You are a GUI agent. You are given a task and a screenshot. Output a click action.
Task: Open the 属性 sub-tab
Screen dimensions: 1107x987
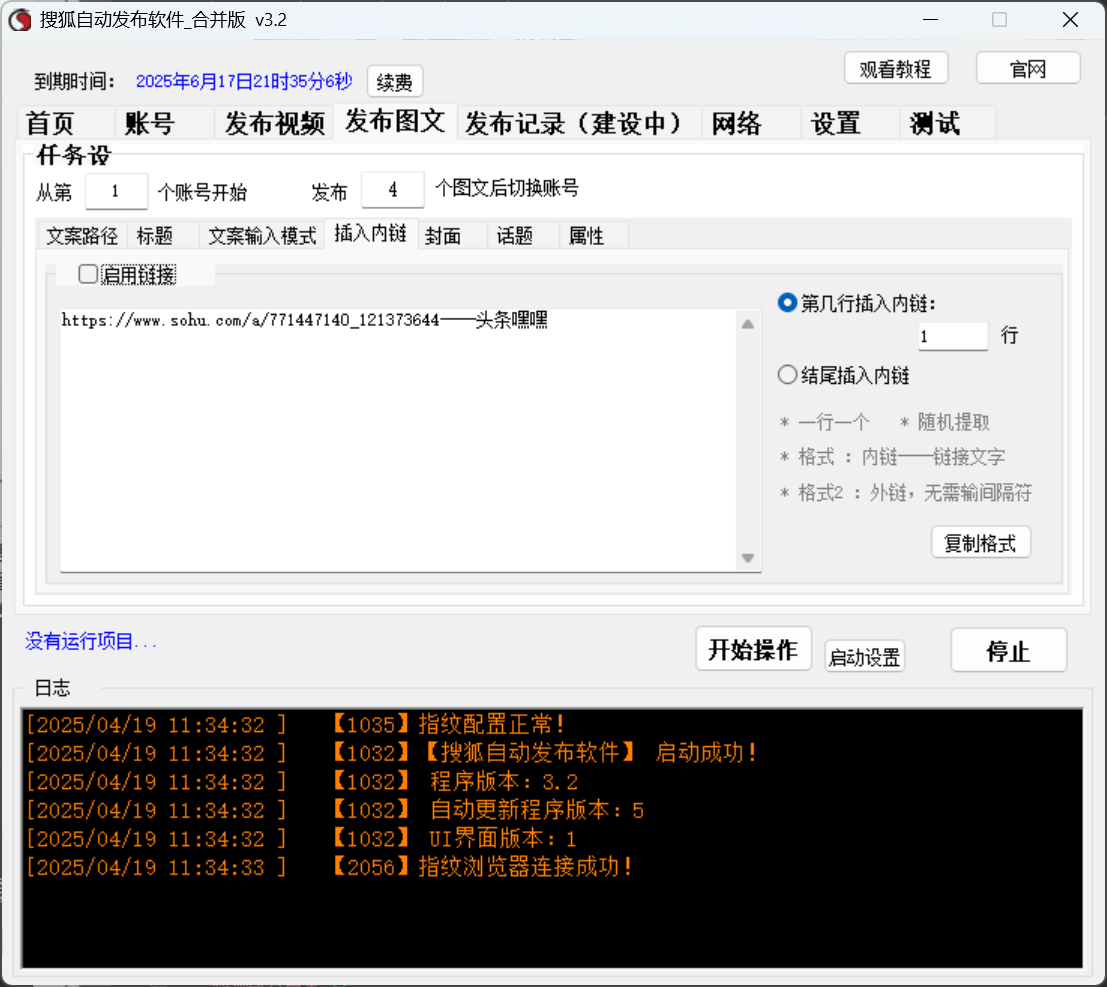click(x=593, y=235)
